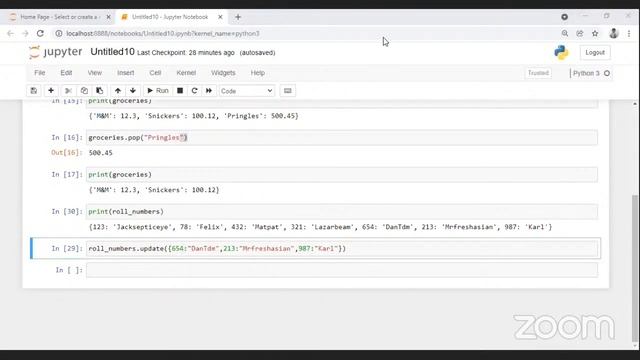Rename the notebook title Untitled10

pos(112,52)
